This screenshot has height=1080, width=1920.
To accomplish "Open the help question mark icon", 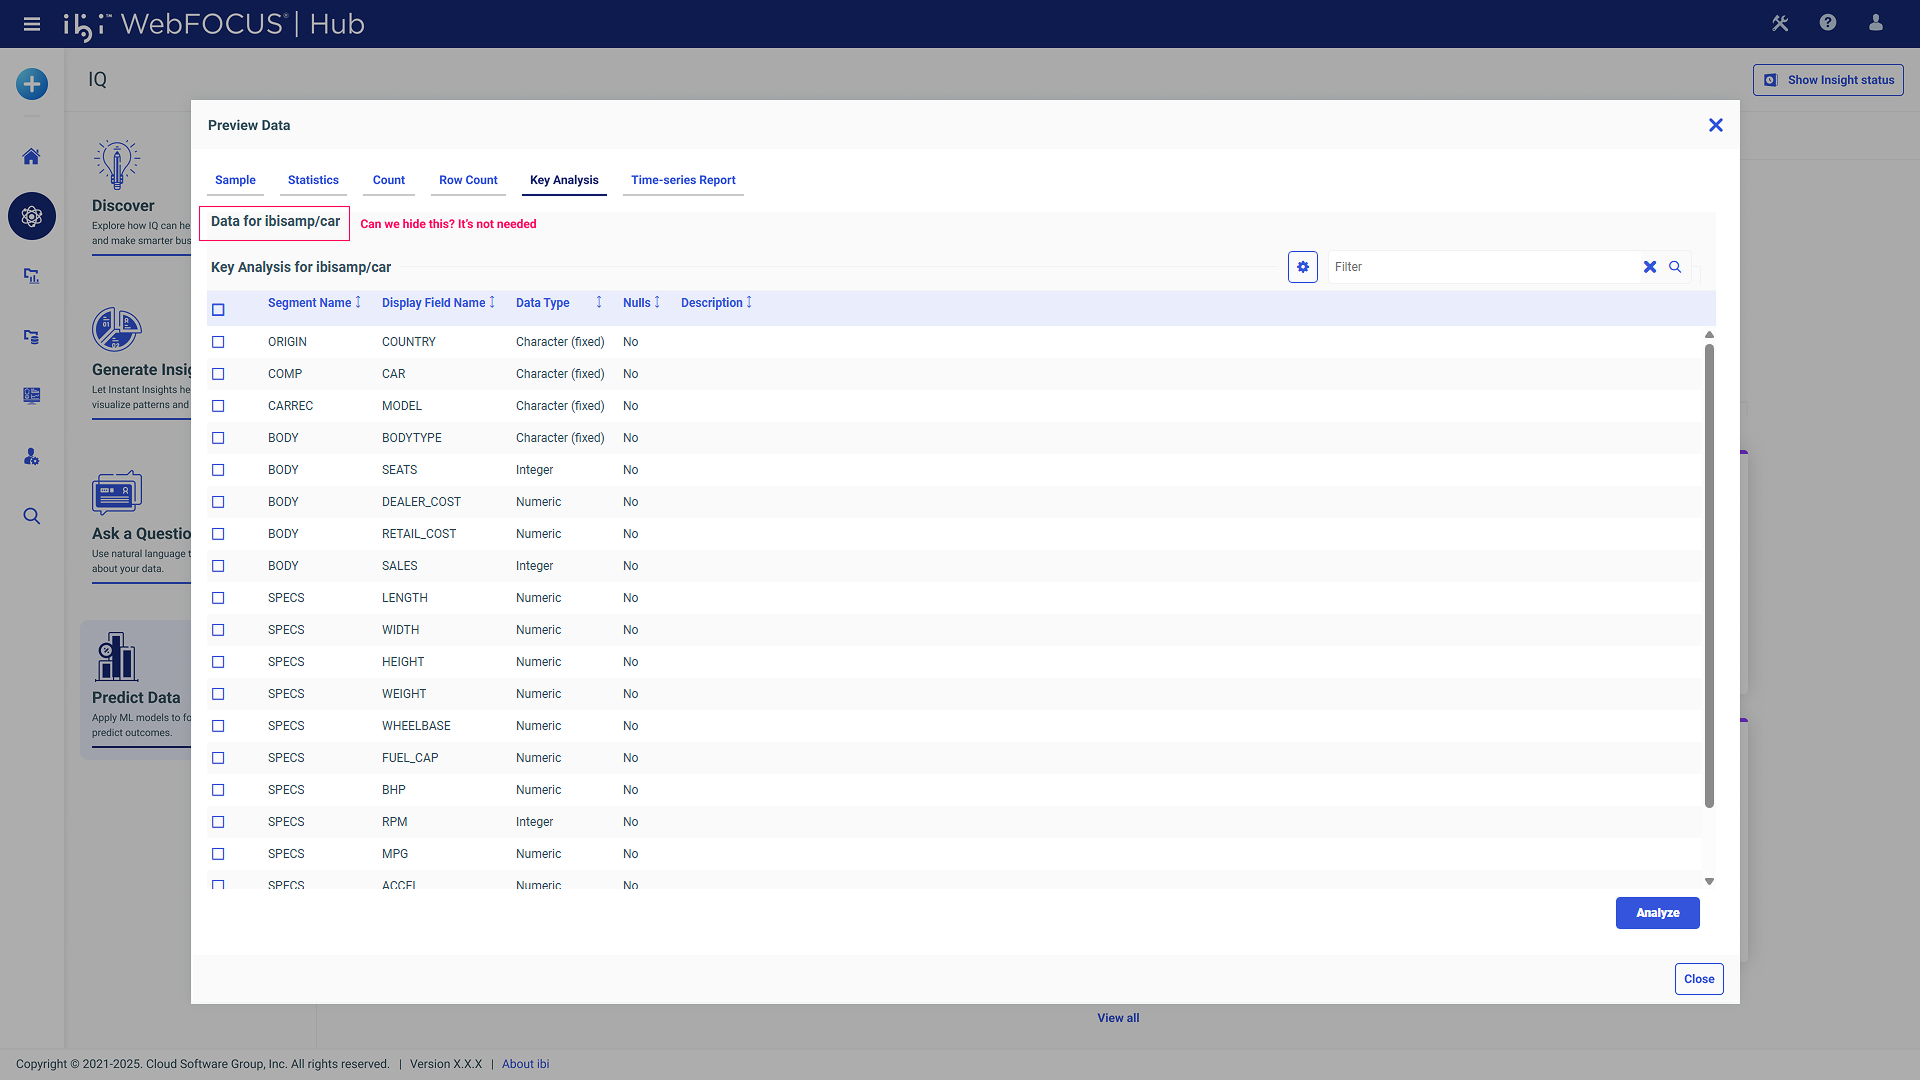I will pyautogui.click(x=1828, y=23).
